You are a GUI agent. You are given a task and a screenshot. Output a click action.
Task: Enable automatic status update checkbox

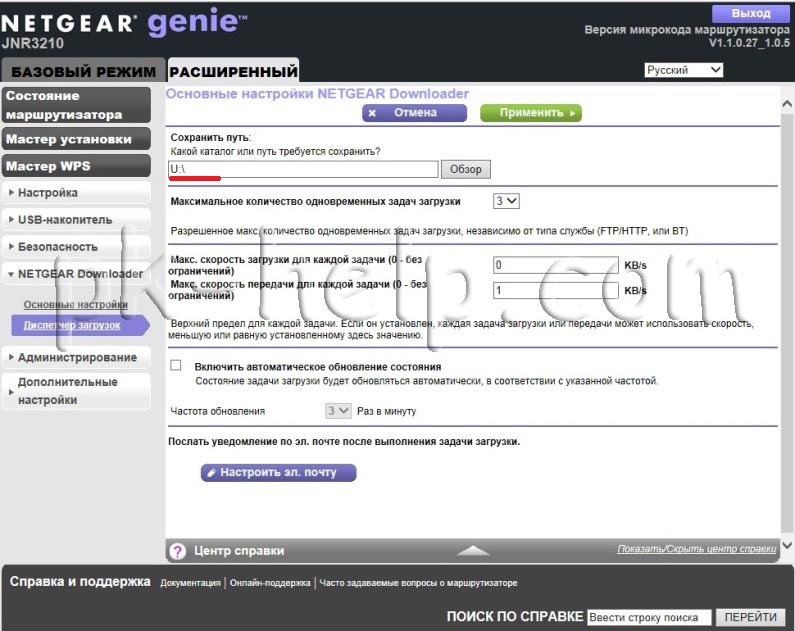pos(176,365)
